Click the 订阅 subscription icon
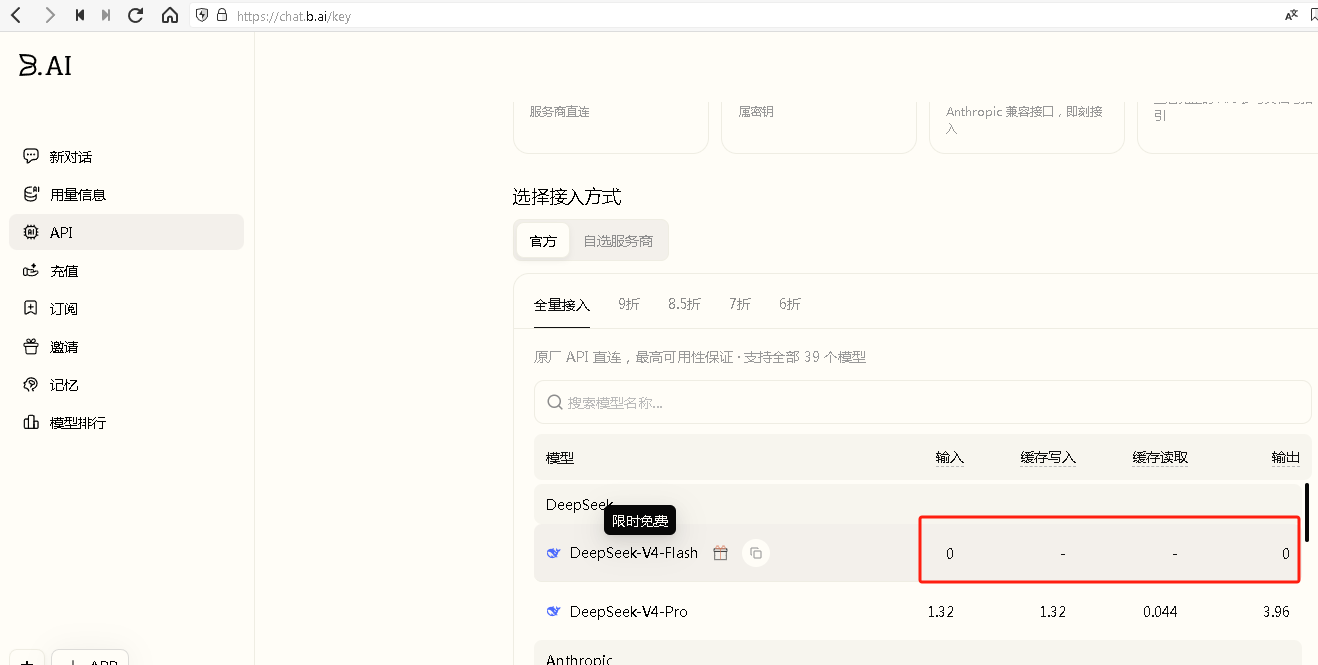Screen dimensions: 1318x665 [x=31, y=308]
